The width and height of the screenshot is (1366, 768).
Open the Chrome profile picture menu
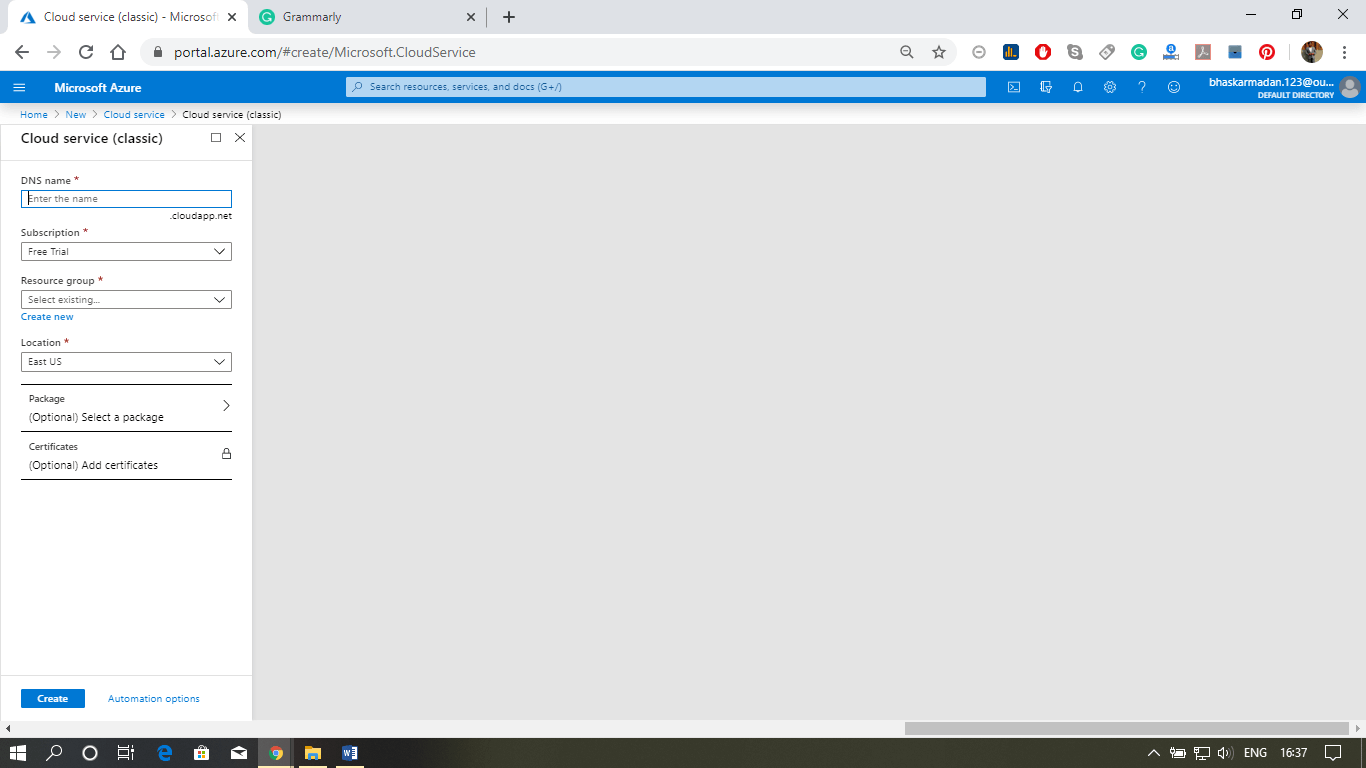click(1312, 52)
